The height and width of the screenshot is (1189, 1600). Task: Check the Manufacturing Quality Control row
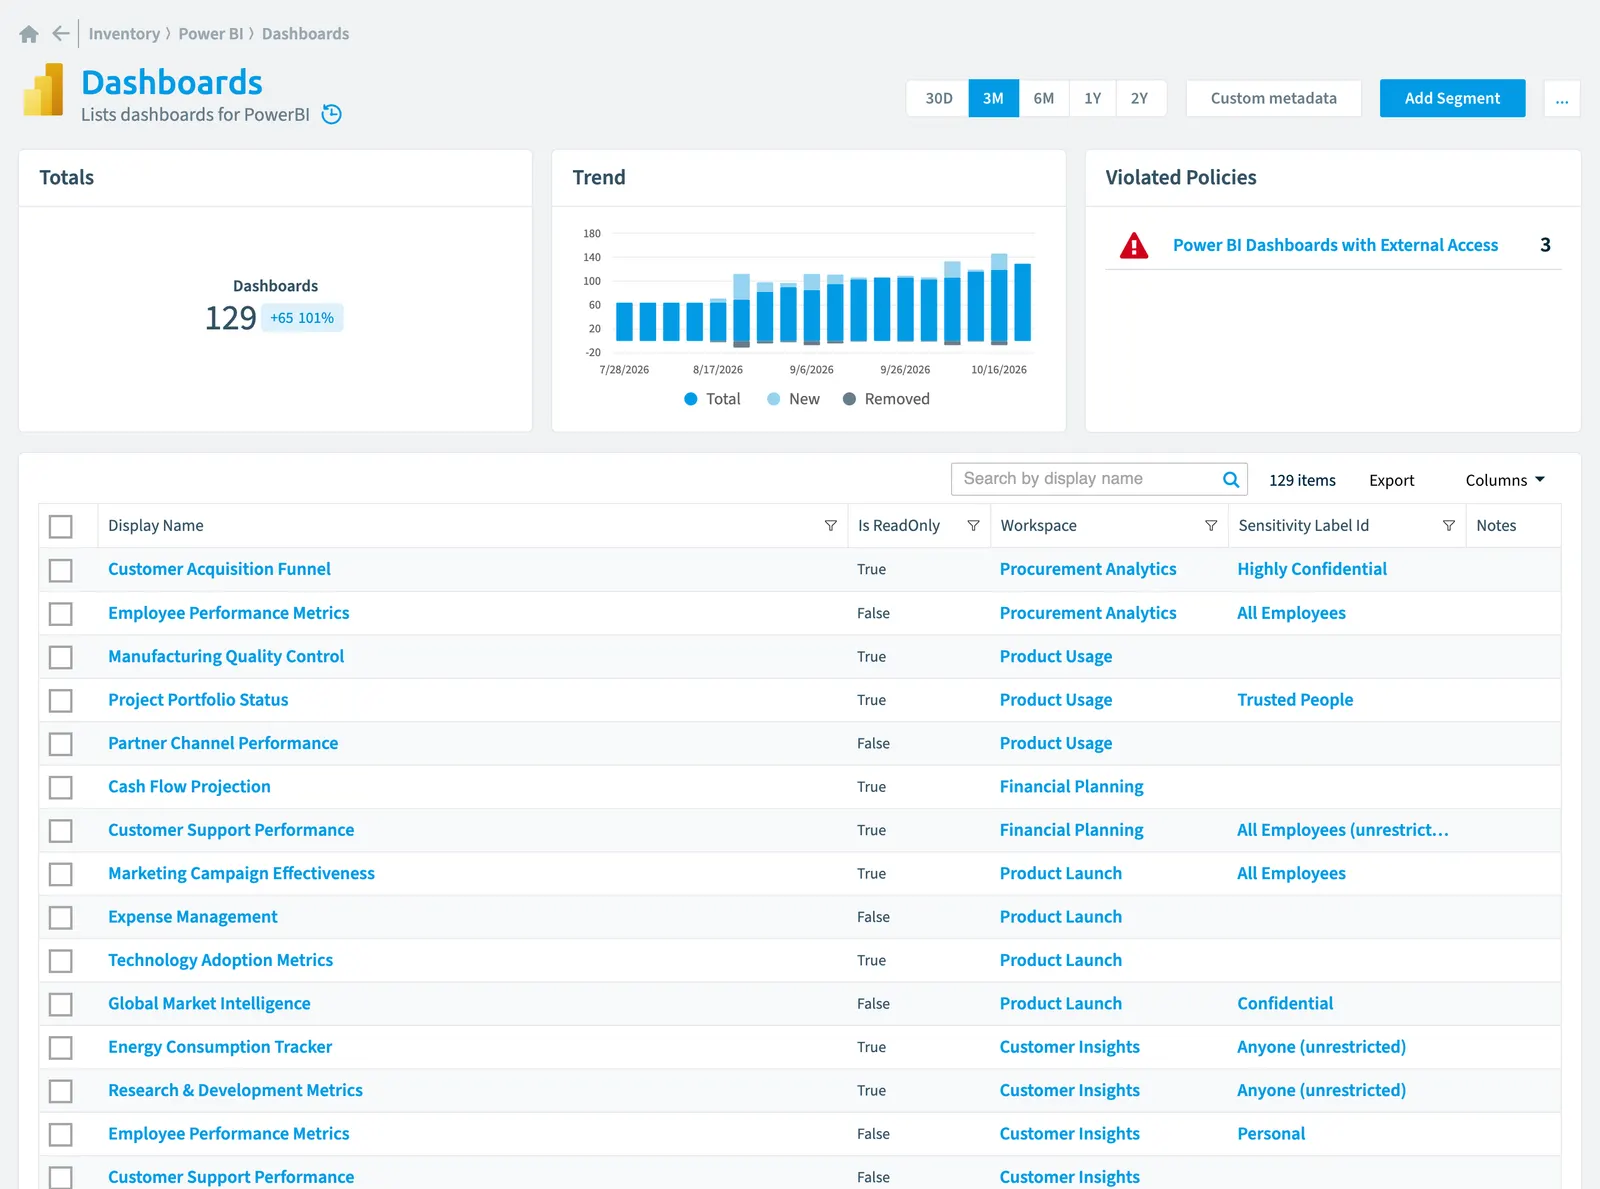[x=61, y=657]
